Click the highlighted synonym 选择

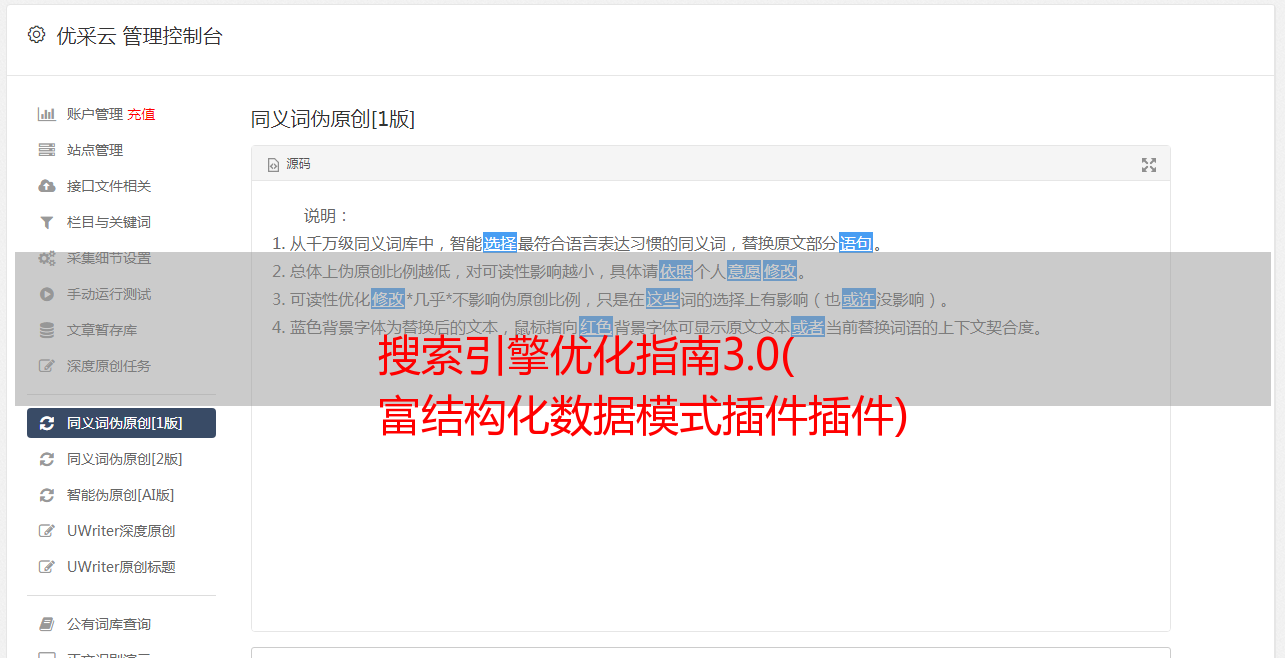click(x=500, y=243)
